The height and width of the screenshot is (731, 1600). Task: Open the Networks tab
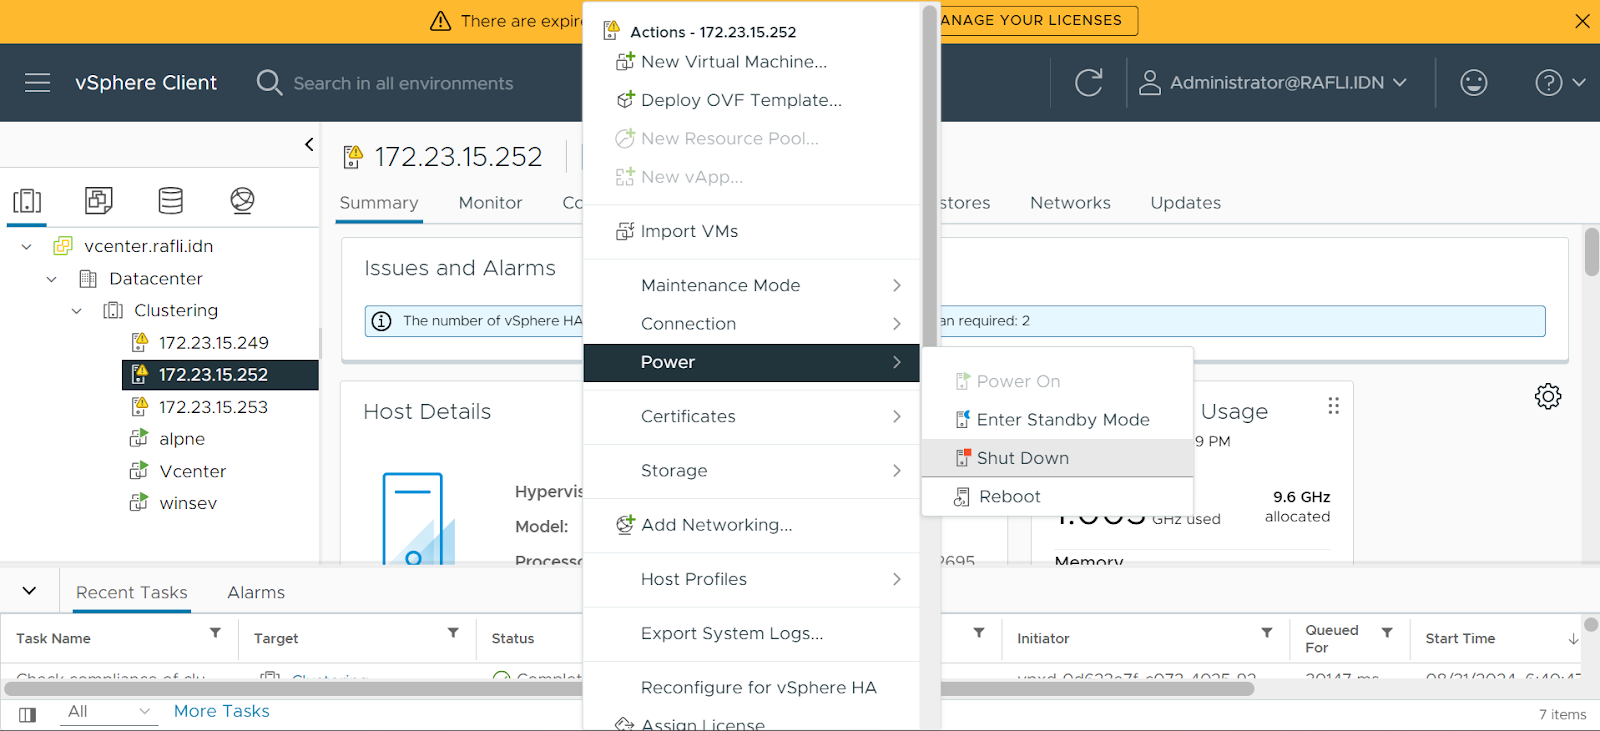point(1070,203)
